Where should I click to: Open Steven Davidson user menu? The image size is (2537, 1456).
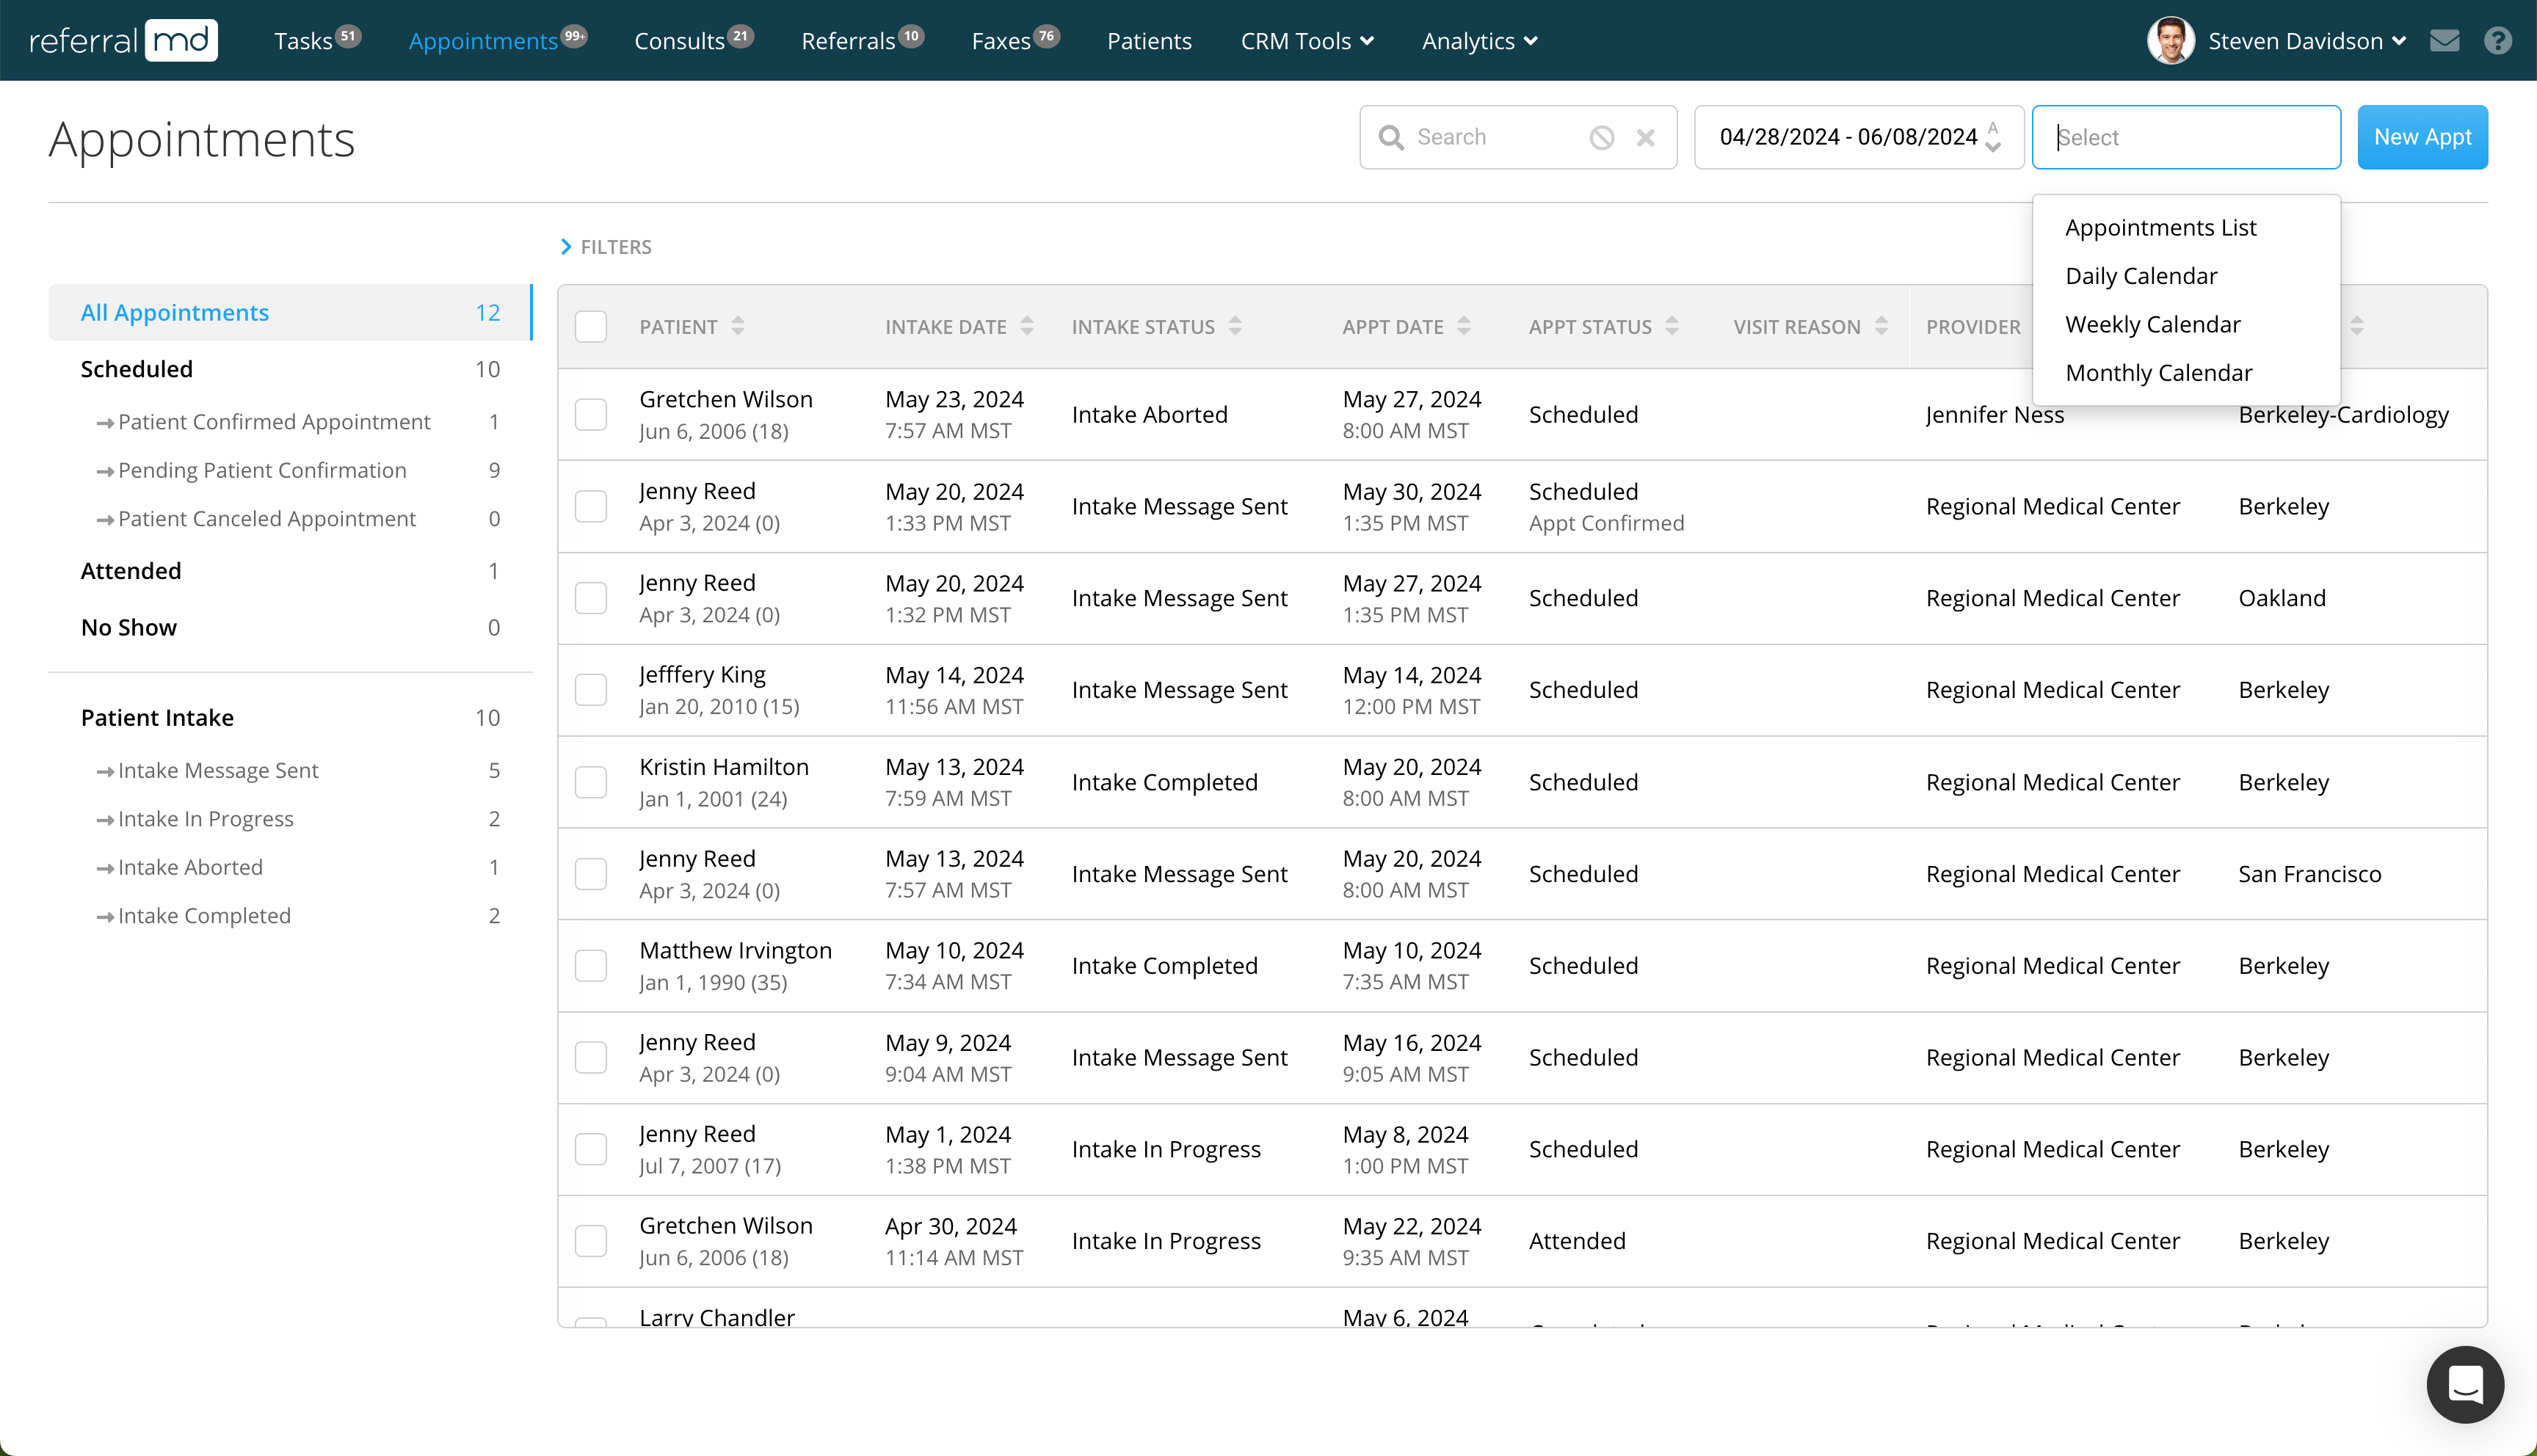(x=2295, y=41)
